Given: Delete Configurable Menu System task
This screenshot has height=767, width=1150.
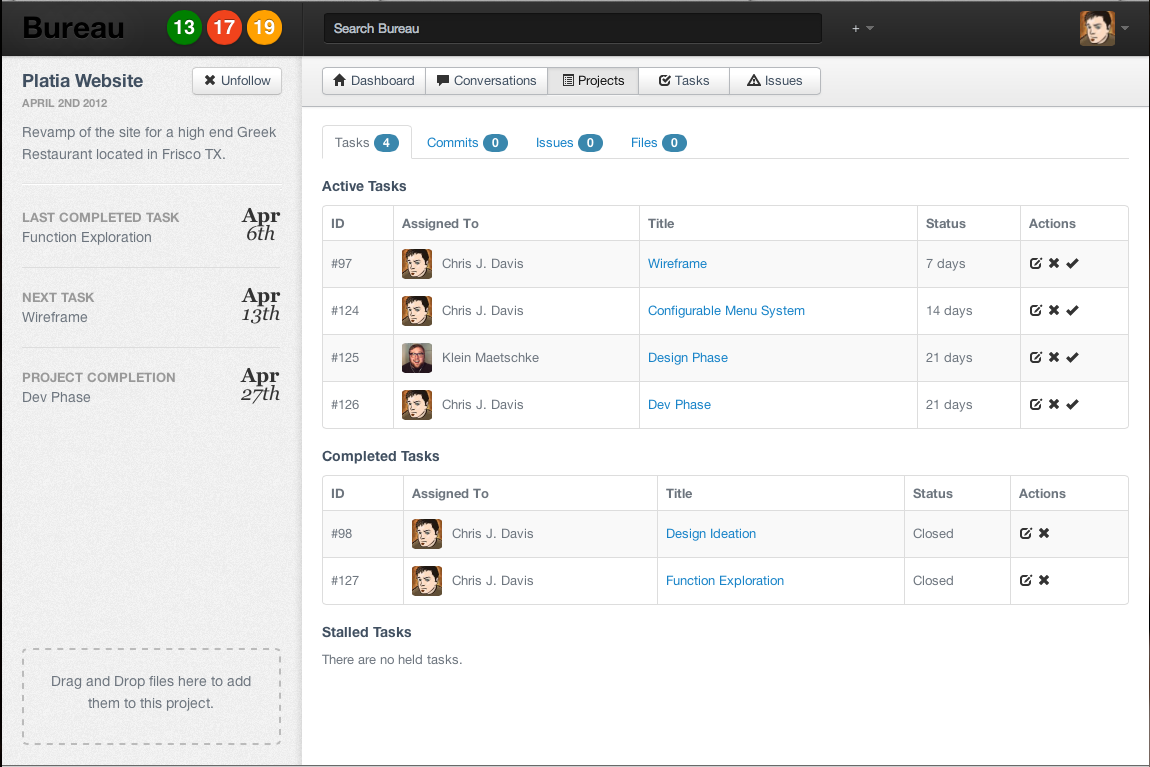Looking at the screenshot, I should [x=1054, y=310].
